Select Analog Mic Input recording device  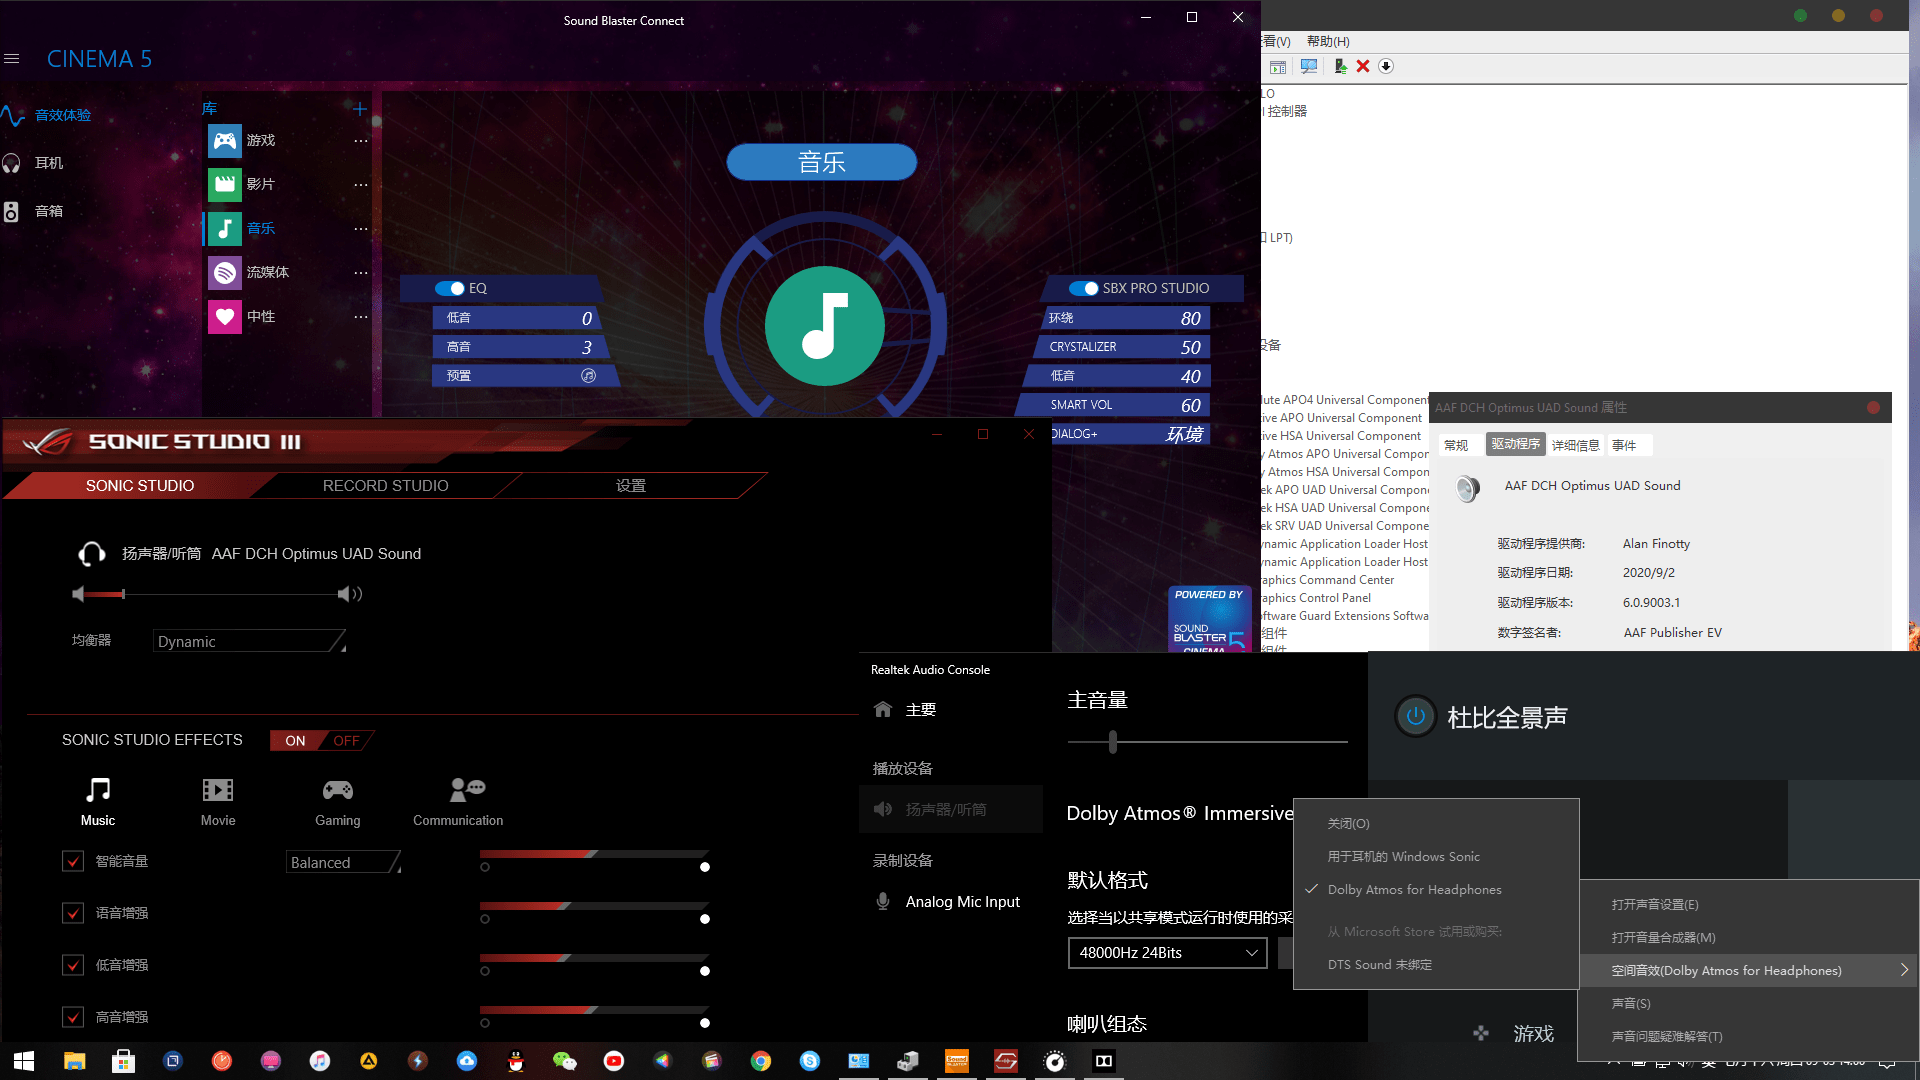(x=951, y=901)
